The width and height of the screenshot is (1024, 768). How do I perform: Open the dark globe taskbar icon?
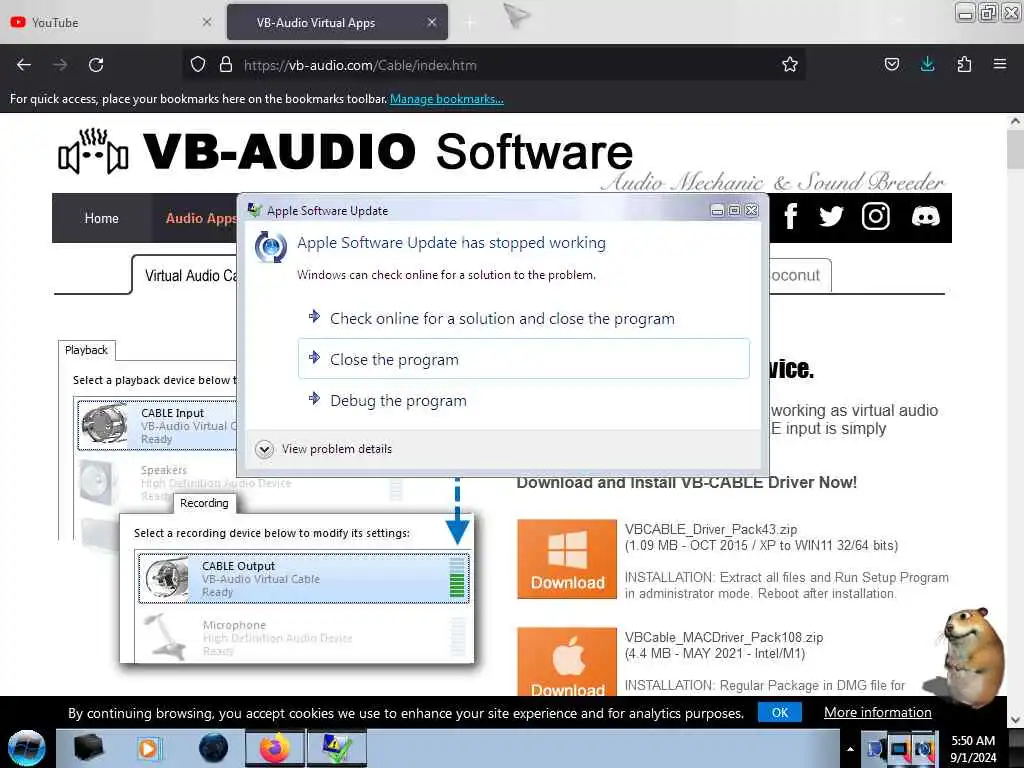[x=214, y=748]
